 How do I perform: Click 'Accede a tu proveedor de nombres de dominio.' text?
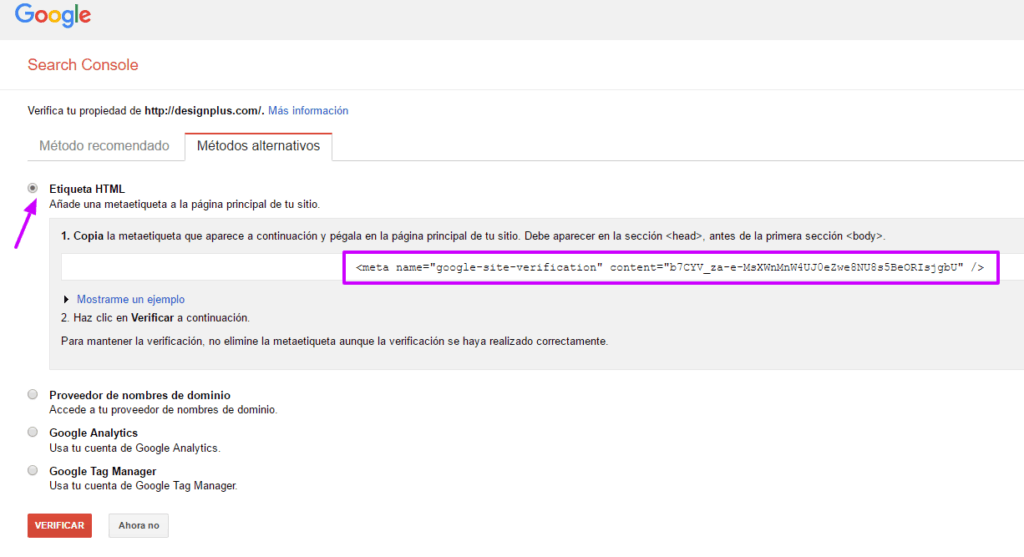[163, 409]
